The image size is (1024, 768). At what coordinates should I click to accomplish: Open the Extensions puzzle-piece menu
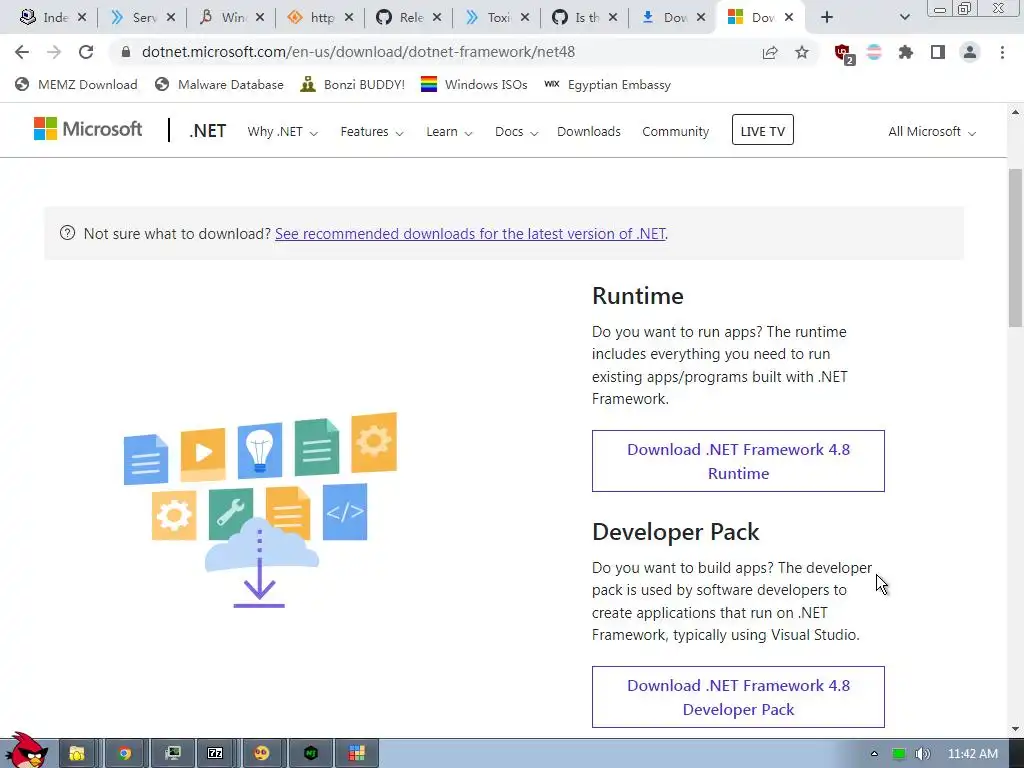pyautogui.click(x=906, y=52)
